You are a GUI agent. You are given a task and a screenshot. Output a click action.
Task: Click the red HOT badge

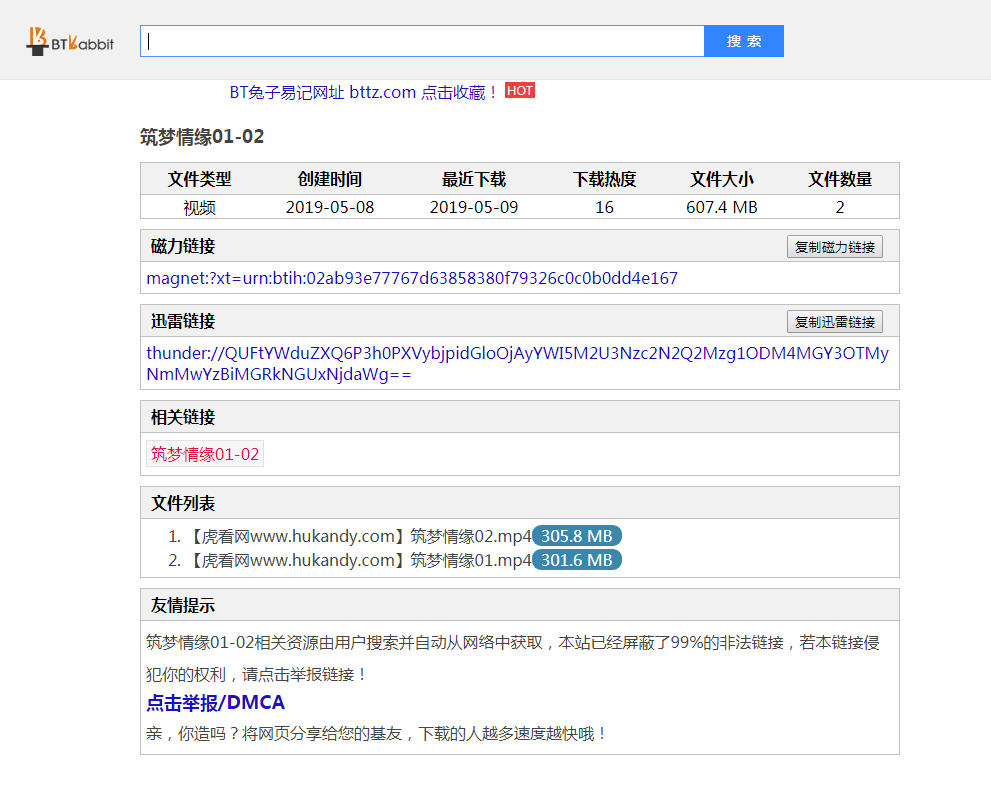click(x=519, y=91)
